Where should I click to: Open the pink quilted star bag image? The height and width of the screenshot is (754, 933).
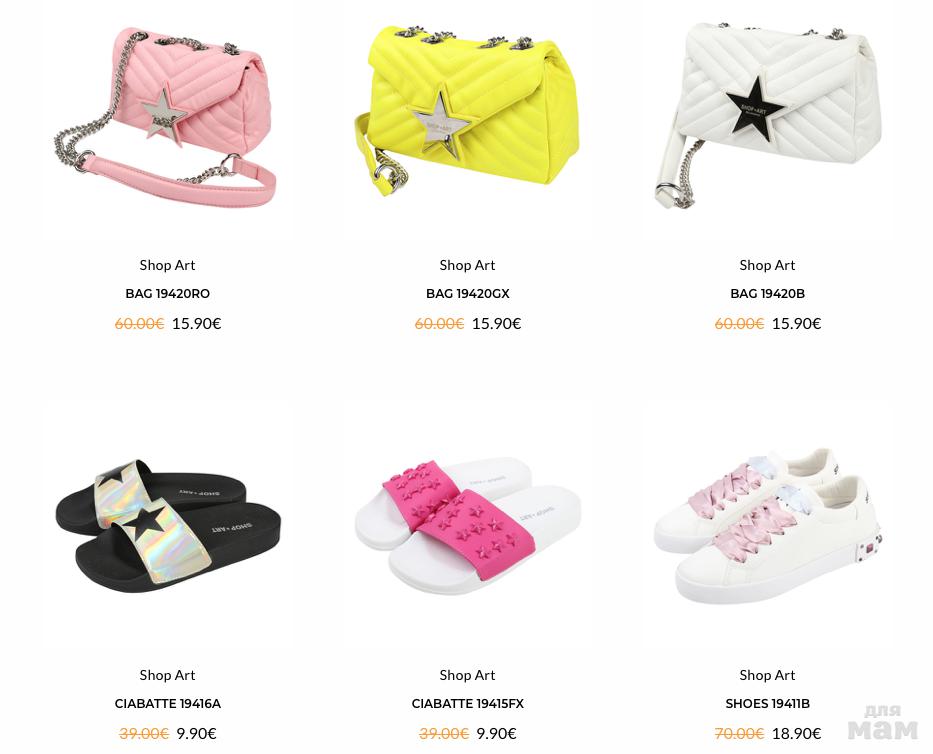tap(167, 117)
